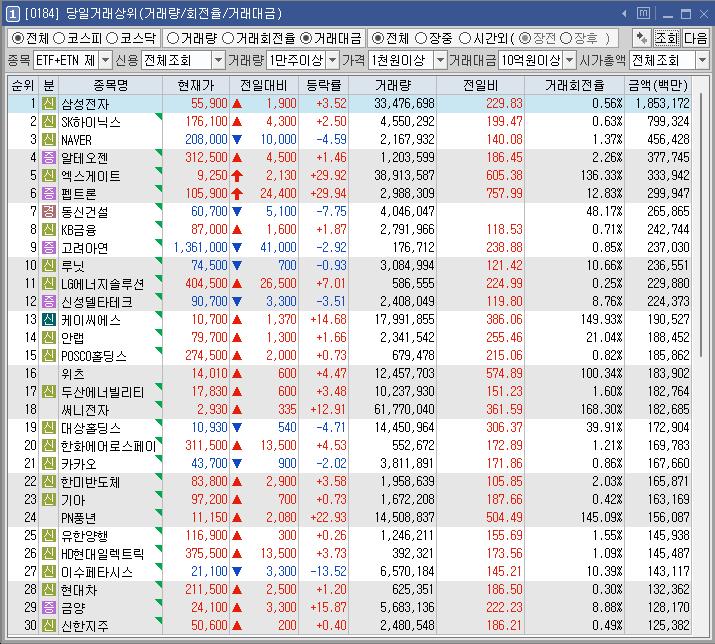Click the window number 1 icon in the title bar

coord(12,14)
